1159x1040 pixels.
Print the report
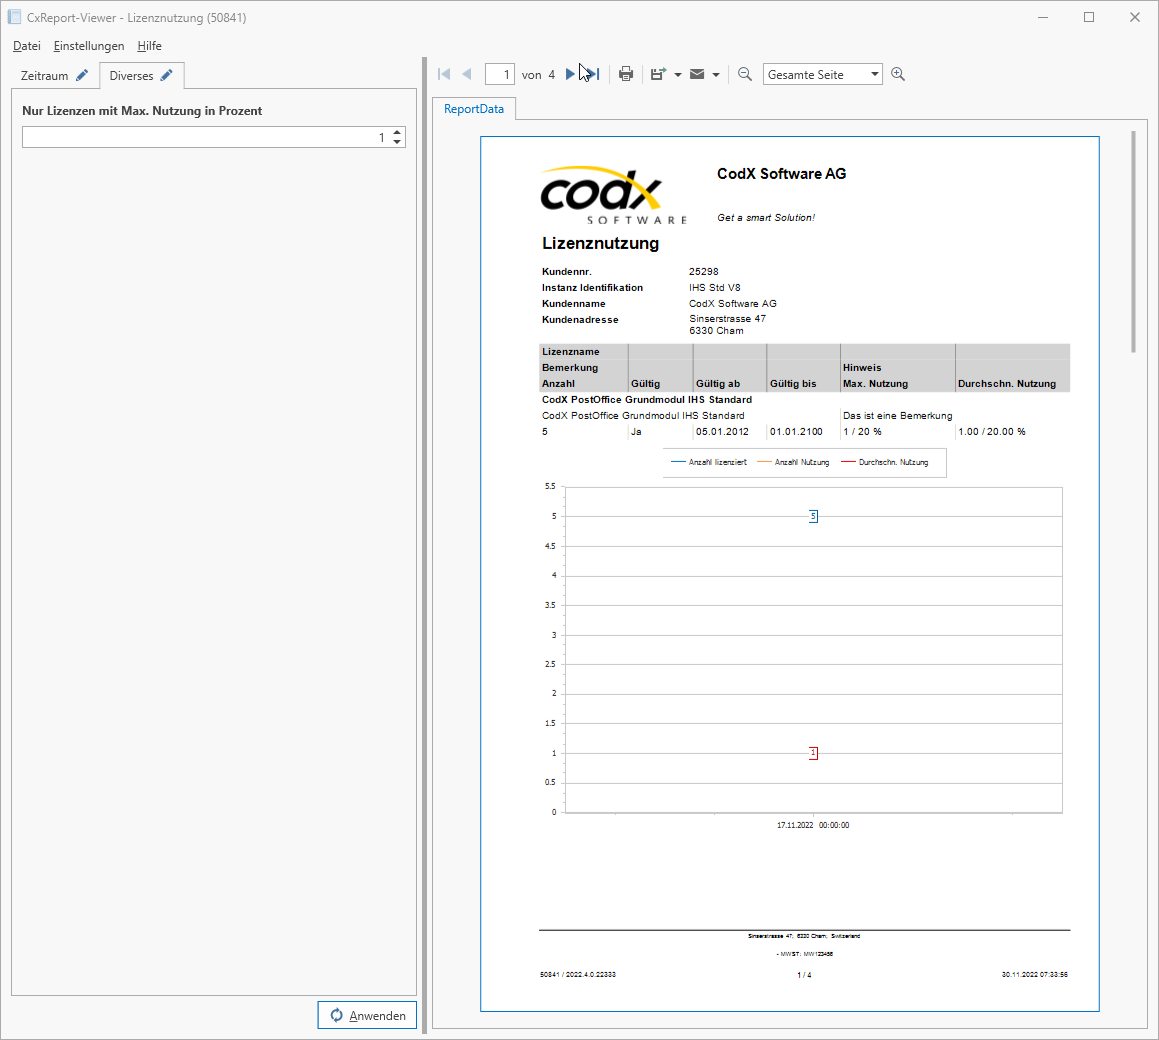pos(626,74)
